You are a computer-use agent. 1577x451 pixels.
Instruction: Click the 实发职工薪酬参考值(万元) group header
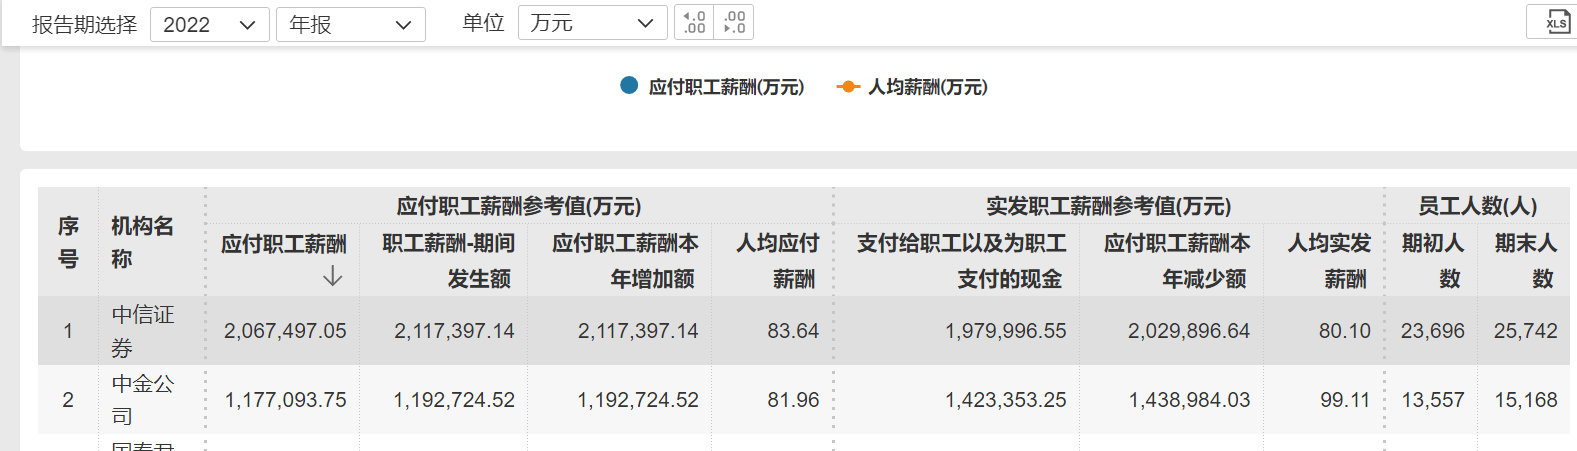coord(1109,206)
